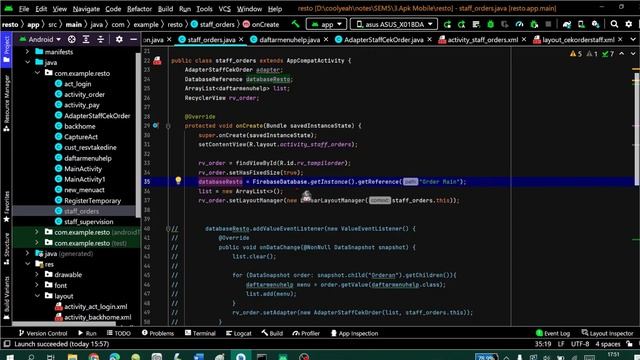Open the Layout Inspector
This screenshot has height=360, width=640.
(x=607, y=333)
